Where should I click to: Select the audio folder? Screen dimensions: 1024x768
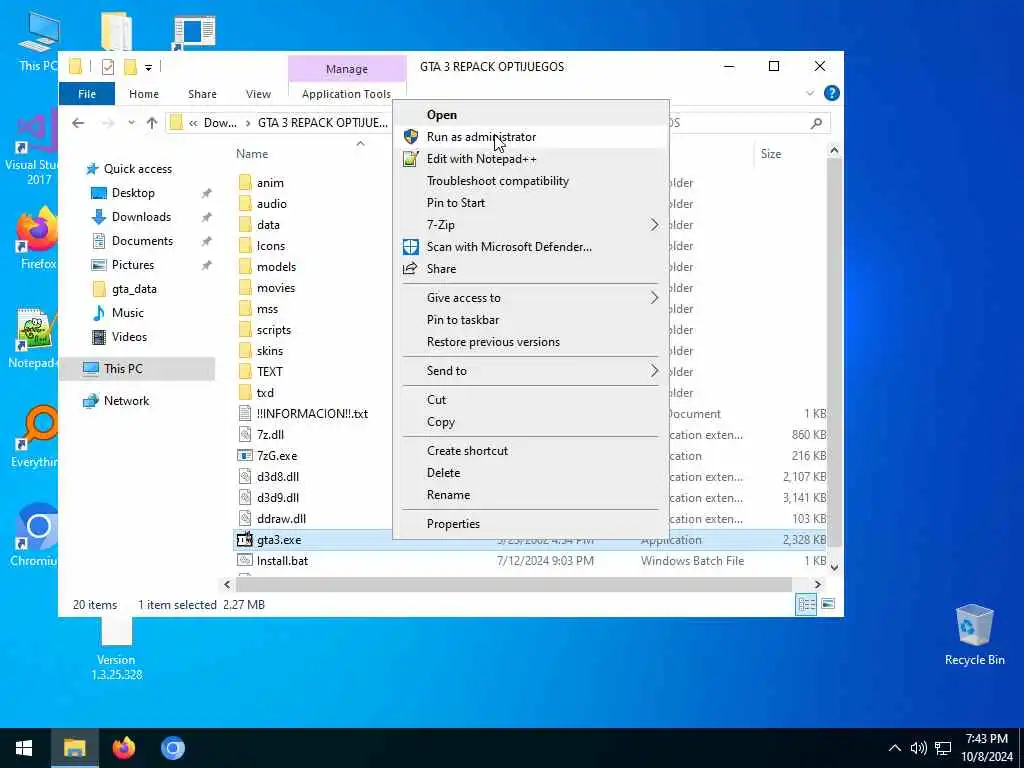tap(272, 204)
